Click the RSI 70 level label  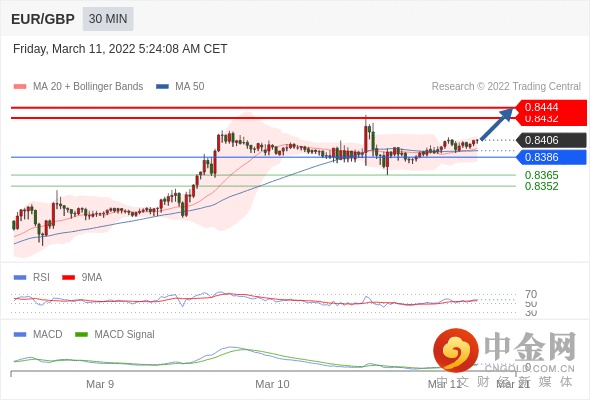point(531,294)
